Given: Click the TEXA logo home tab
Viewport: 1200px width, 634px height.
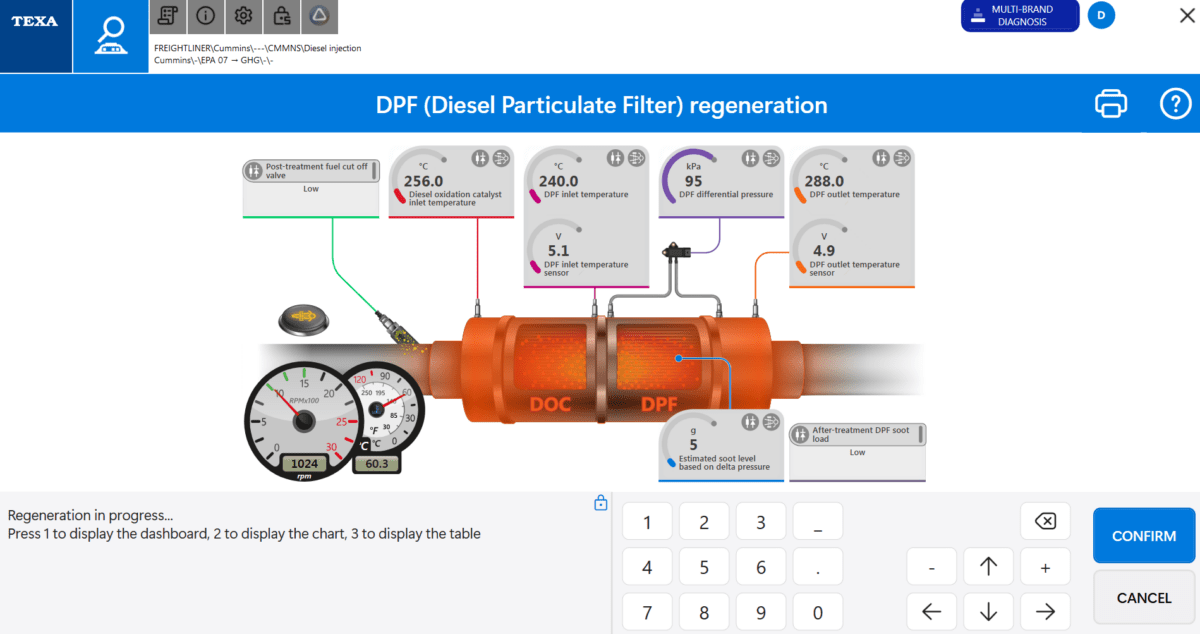Looking at the screenshot, I should (x=36, y=36).
